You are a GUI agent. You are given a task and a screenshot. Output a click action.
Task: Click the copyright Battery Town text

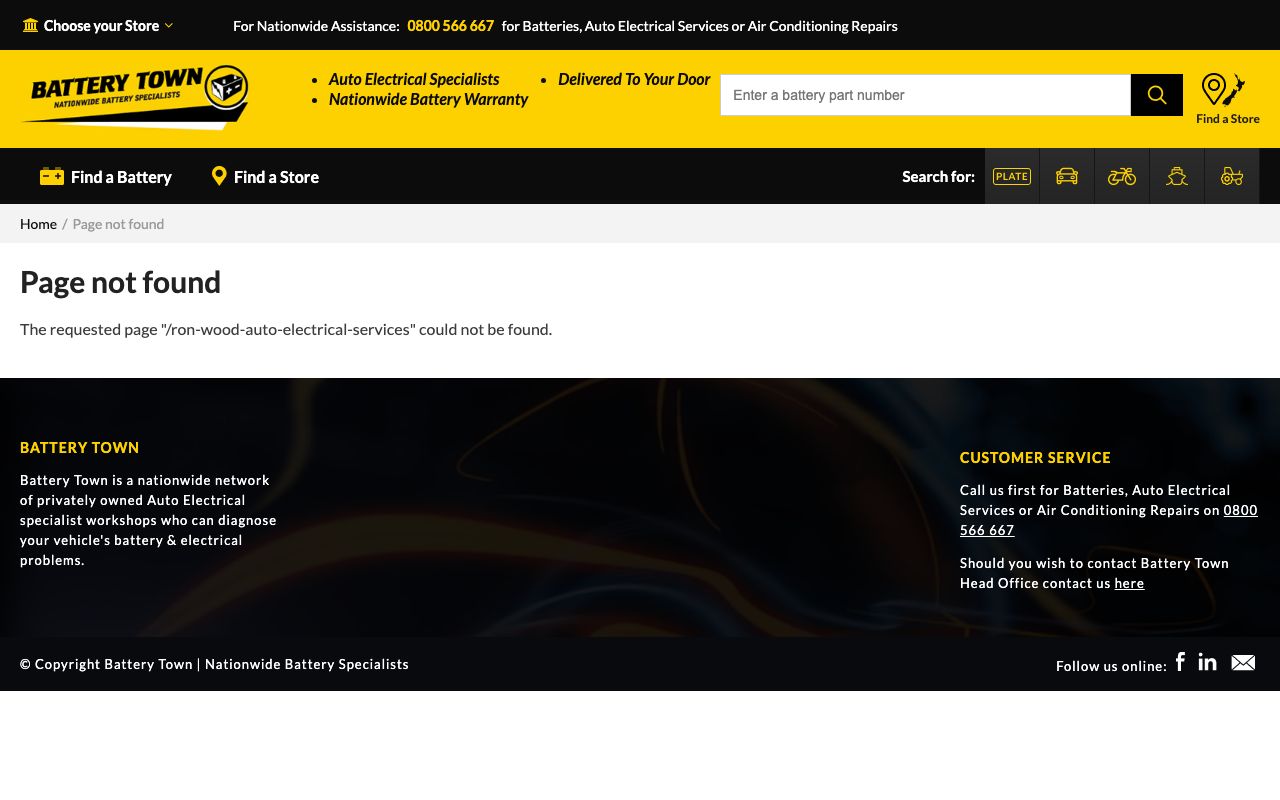214,664
